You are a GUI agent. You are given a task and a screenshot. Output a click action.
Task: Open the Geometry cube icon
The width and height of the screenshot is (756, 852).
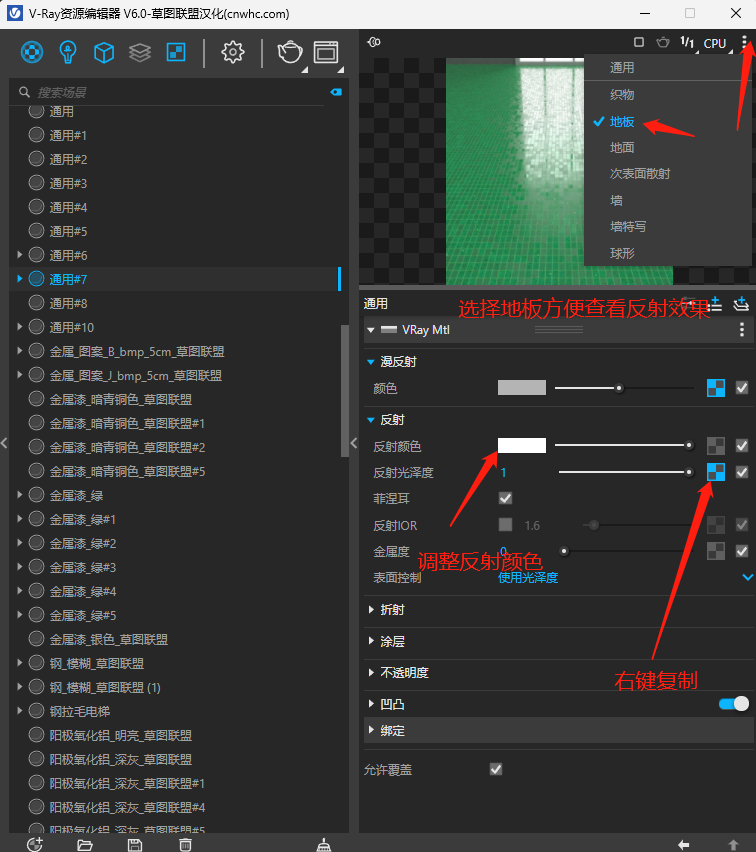tap(104, 52)
